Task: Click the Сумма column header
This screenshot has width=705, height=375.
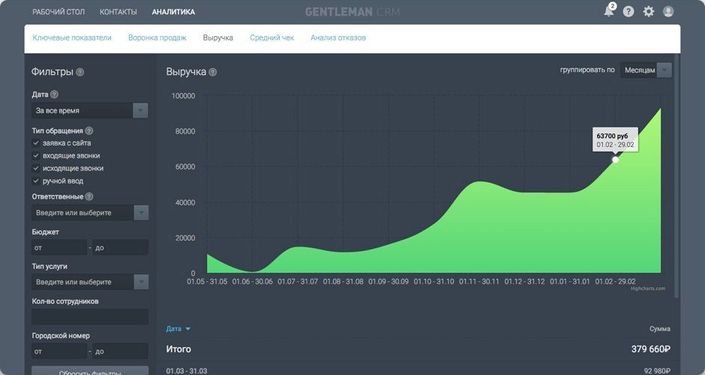Action: pos(660,329)
